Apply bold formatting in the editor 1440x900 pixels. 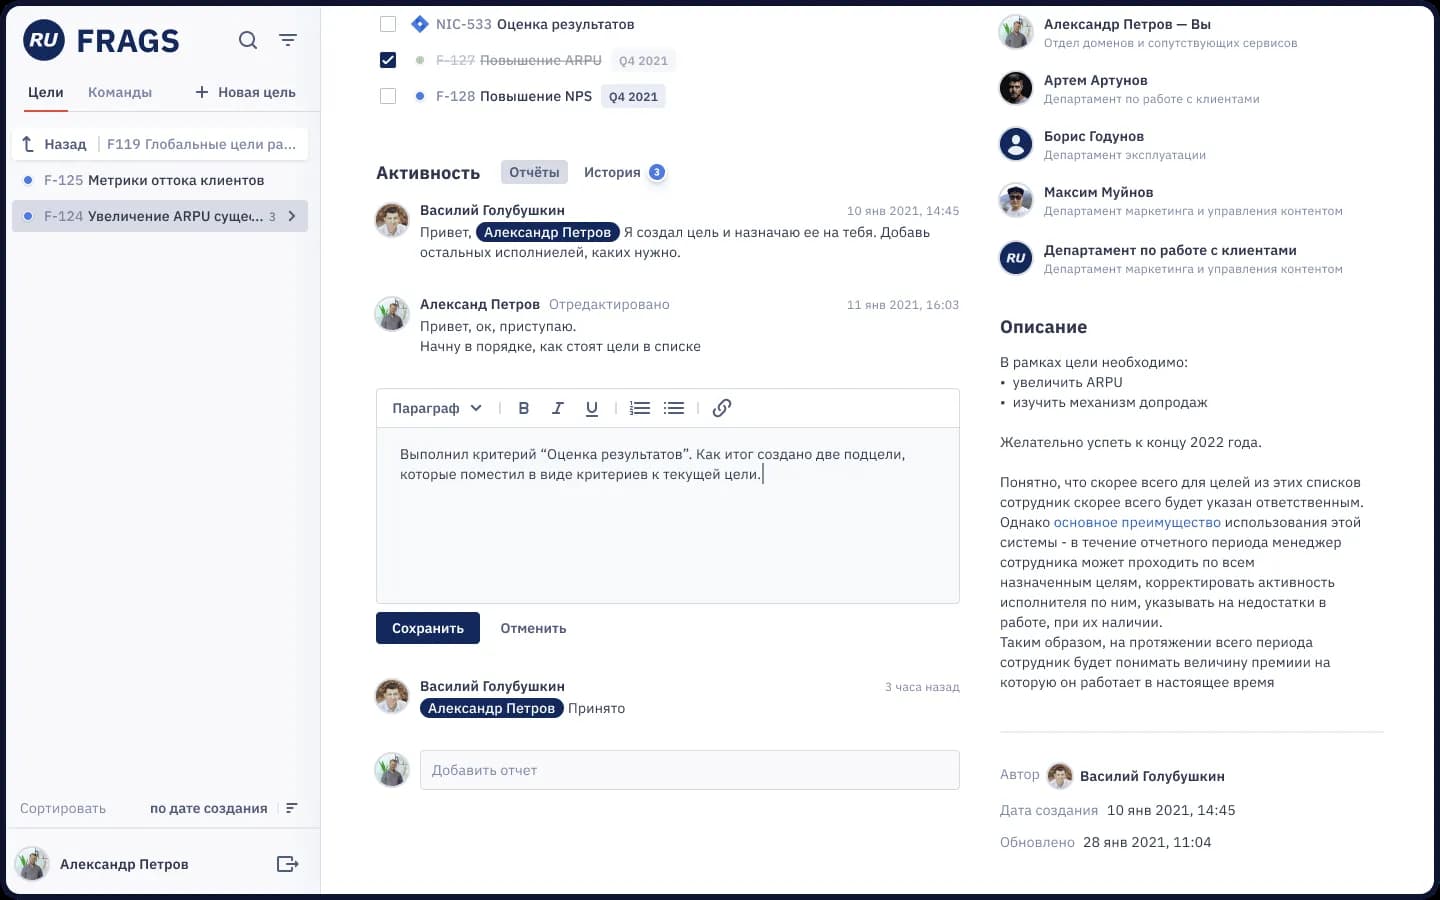(523, 408)
